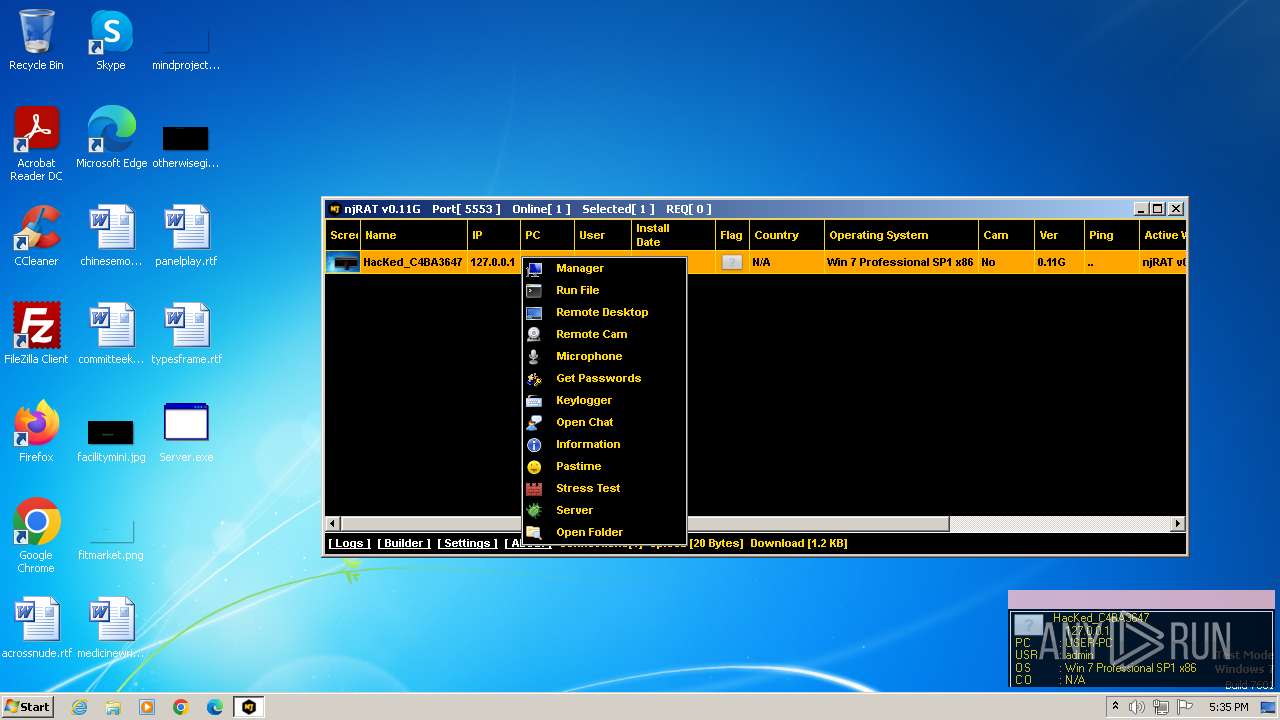Click the unknown flag image in row
This screenshot has height=720, width=1280.
[x=732, y=262]
